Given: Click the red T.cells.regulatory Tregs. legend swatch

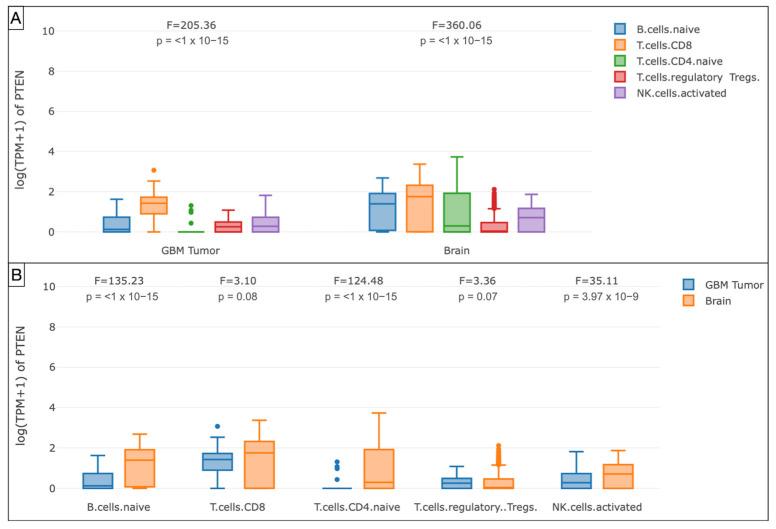Looking at the screenshot, I should click(621, 76).
